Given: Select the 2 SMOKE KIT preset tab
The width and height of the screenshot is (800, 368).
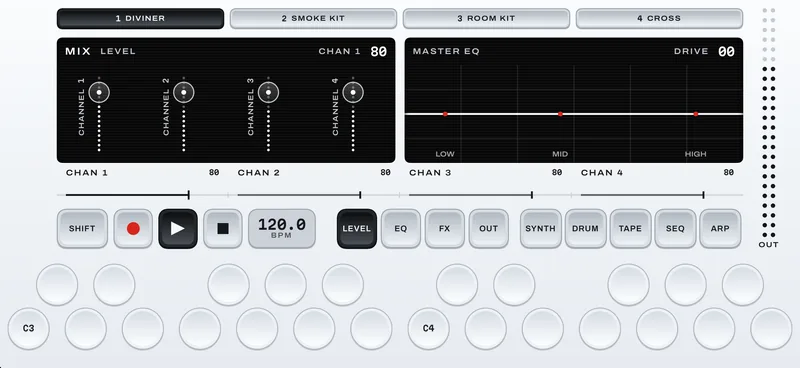Looking at the screenshot, I should tap(313, 18).
